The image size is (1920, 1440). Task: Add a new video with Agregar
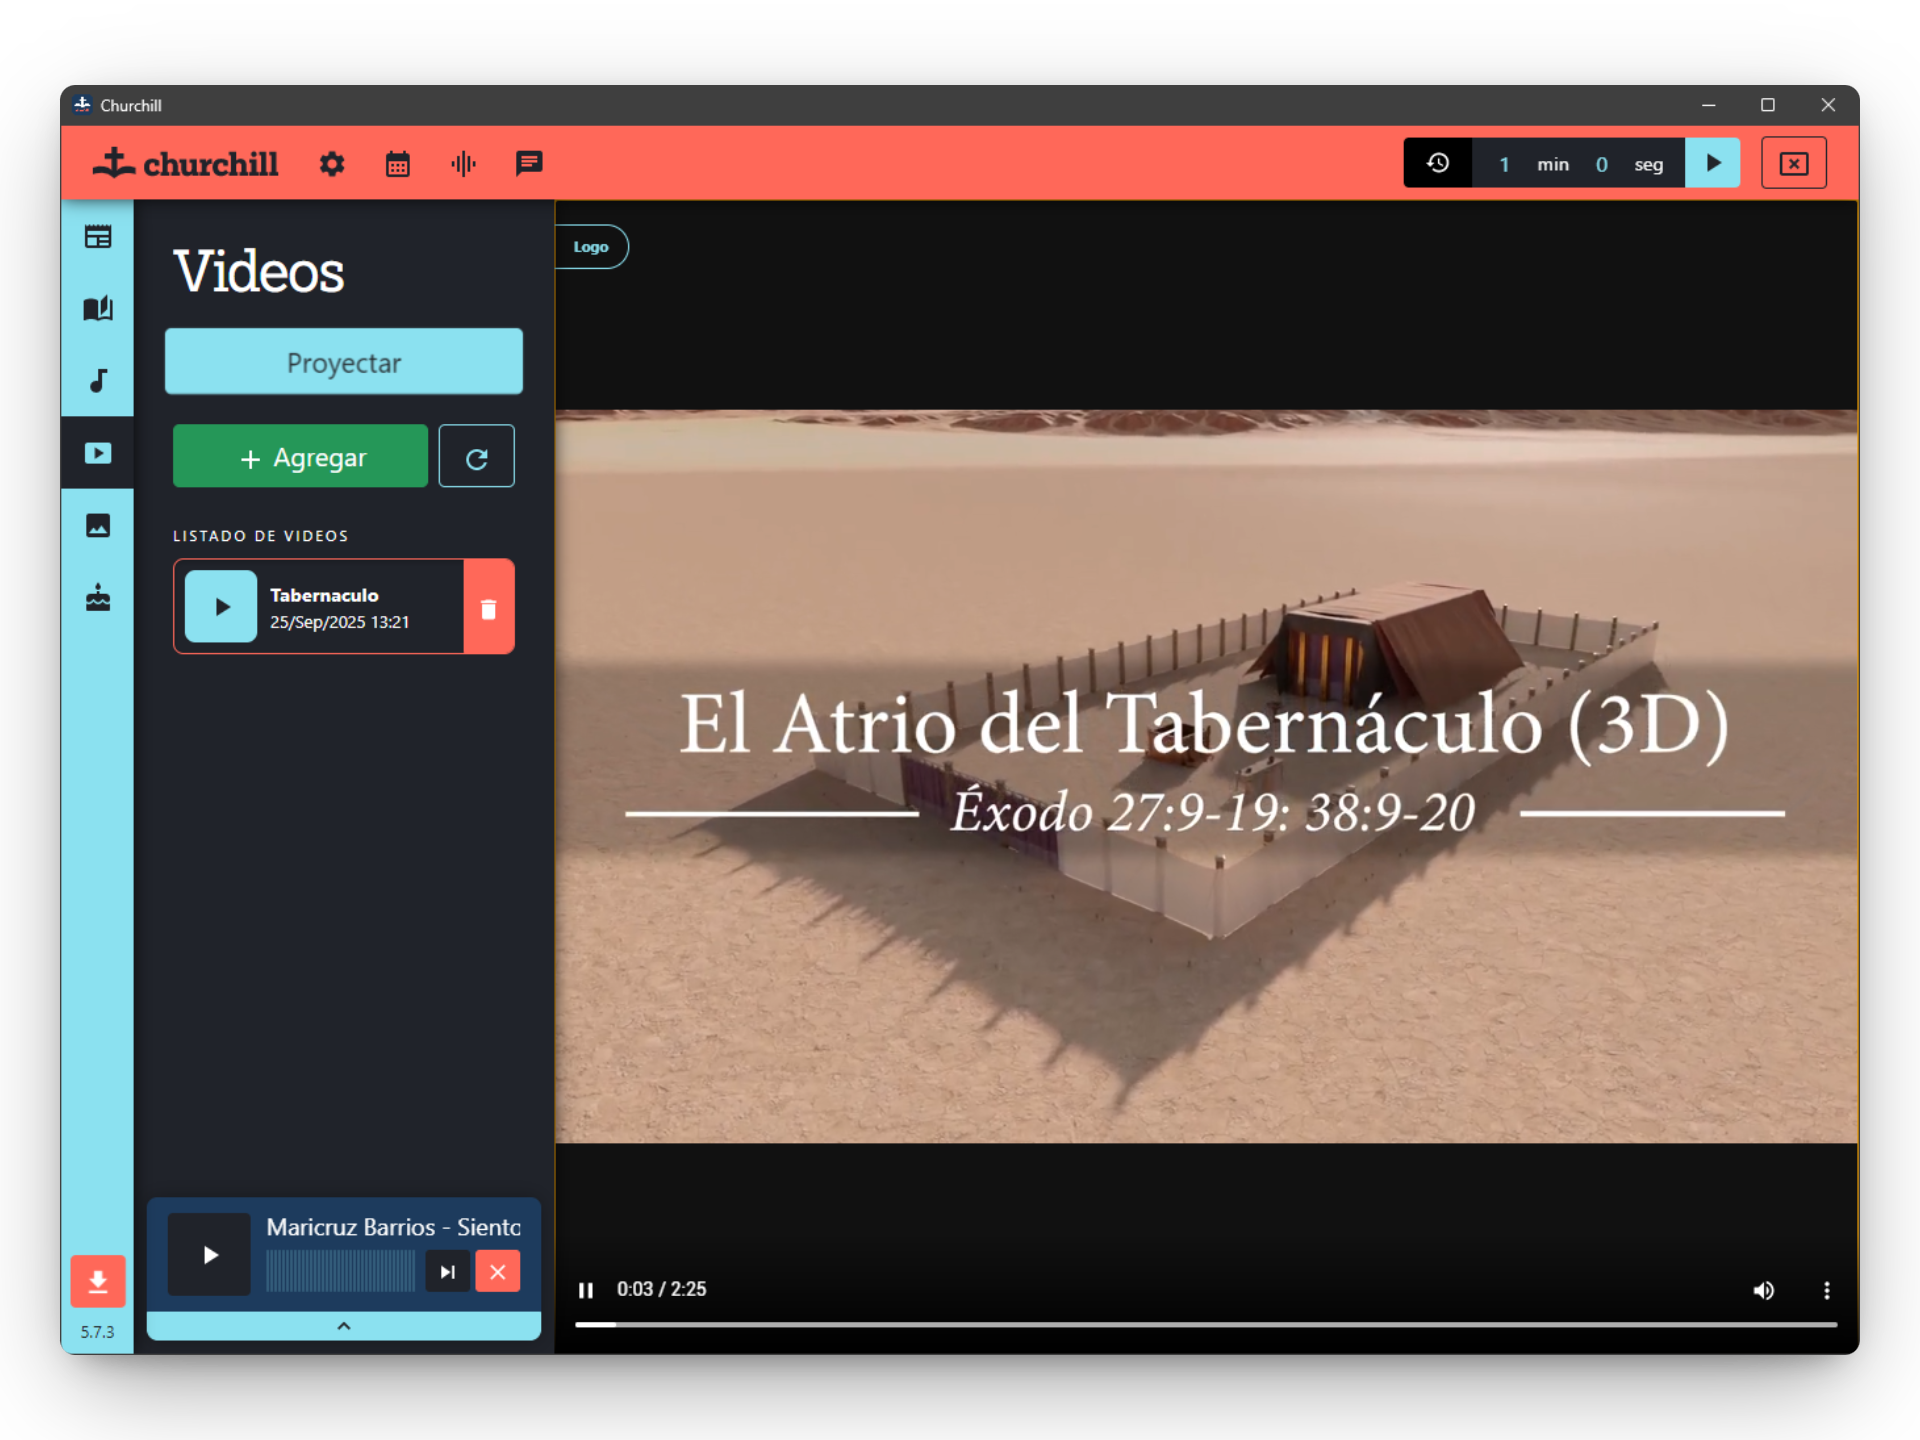pos(300,456)
